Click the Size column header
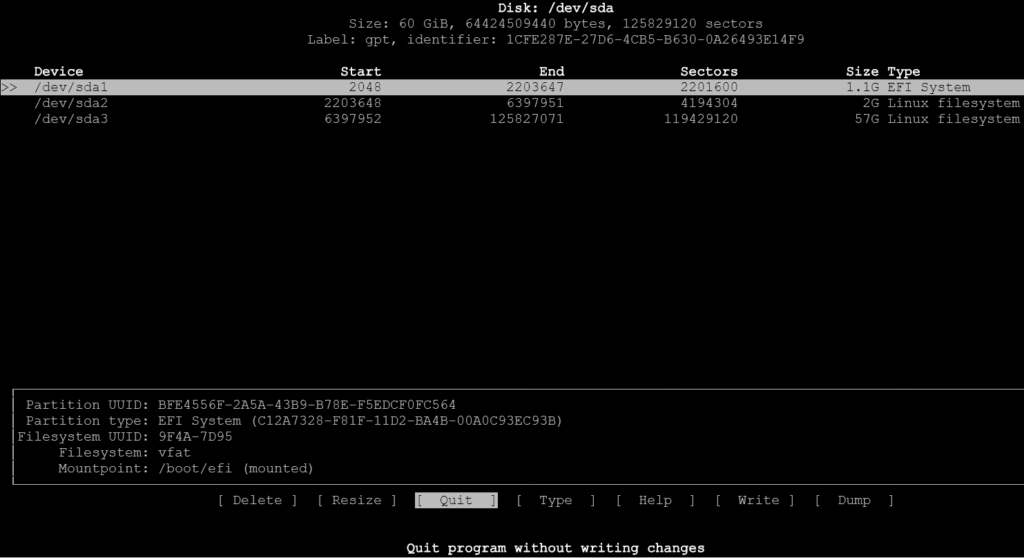This screenshot has height=558, width=1024. coord(862,71)
